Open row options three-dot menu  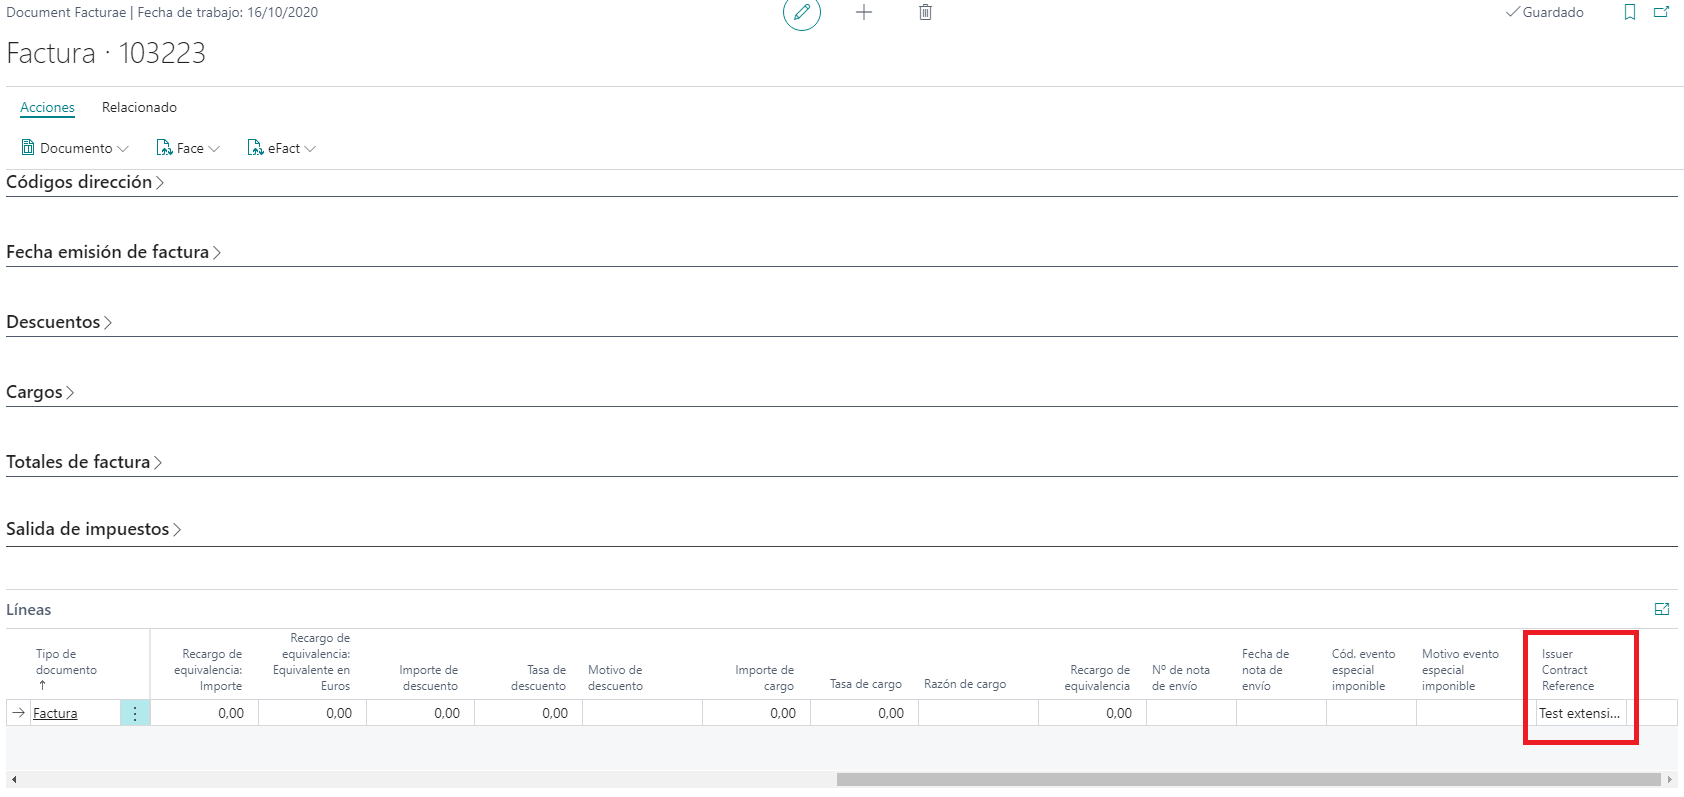(x=135, y=713)
